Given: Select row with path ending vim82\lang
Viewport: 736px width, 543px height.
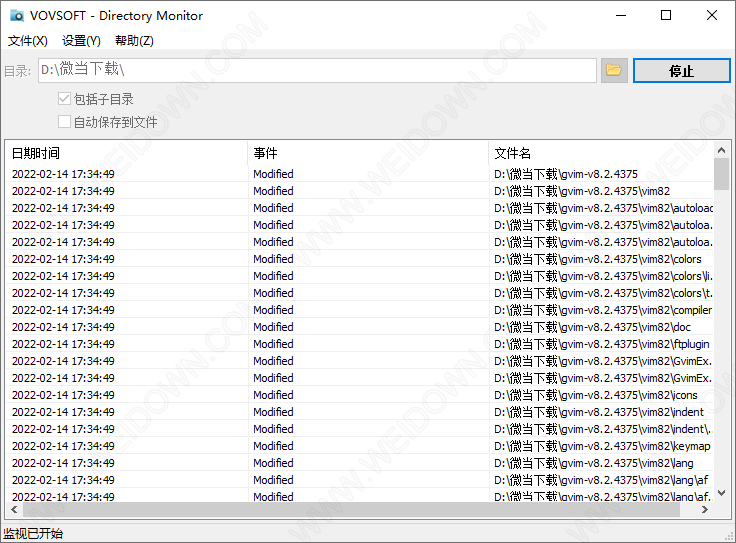Looking at the screenshot, I should [360, 463].
